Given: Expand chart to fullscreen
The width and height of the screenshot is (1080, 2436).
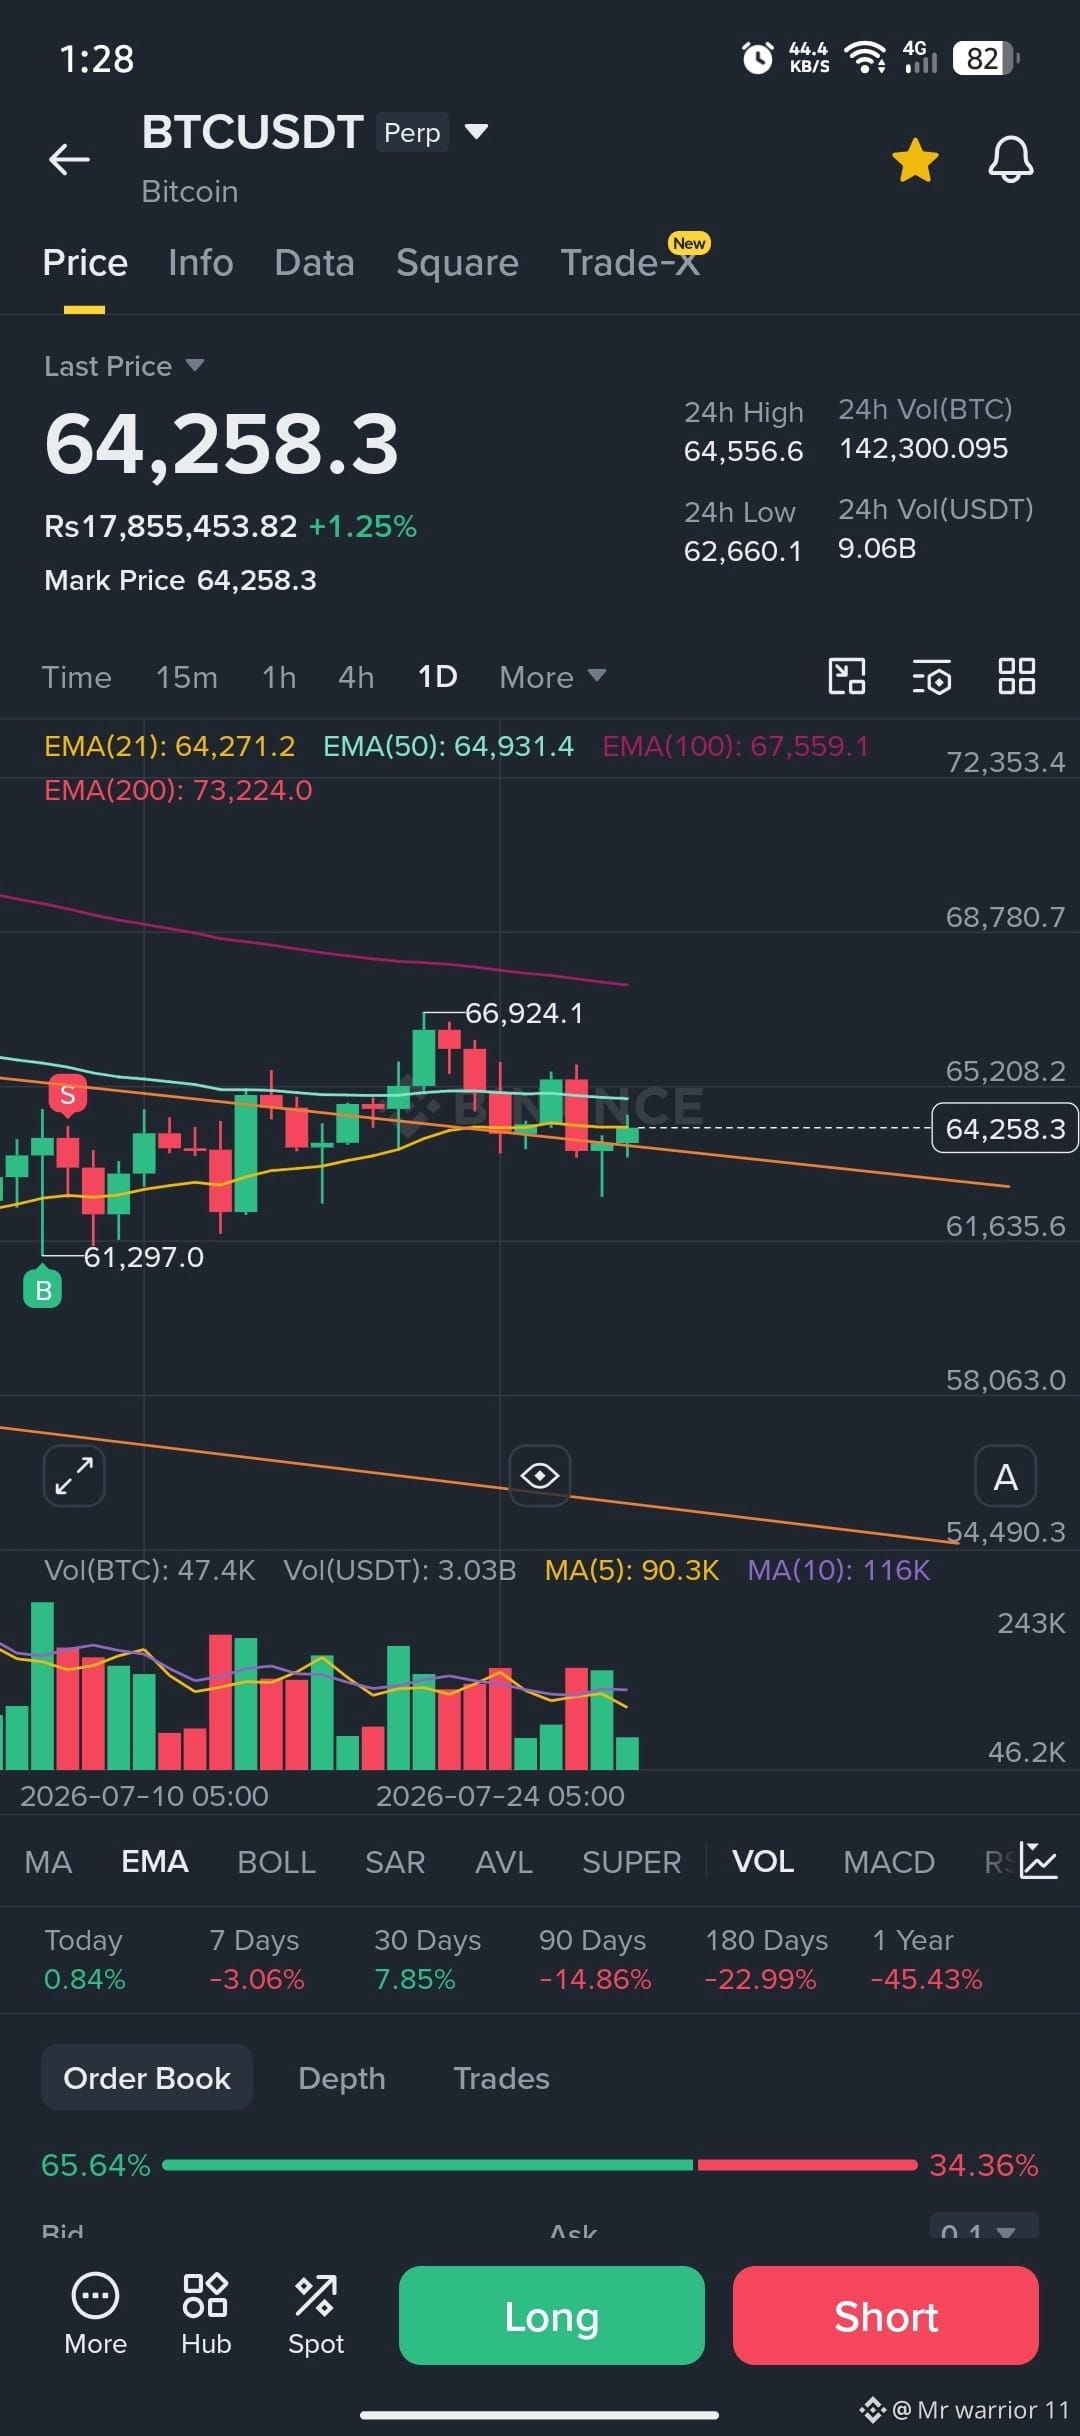Looking at the screenshot, I should [74, 1476].
